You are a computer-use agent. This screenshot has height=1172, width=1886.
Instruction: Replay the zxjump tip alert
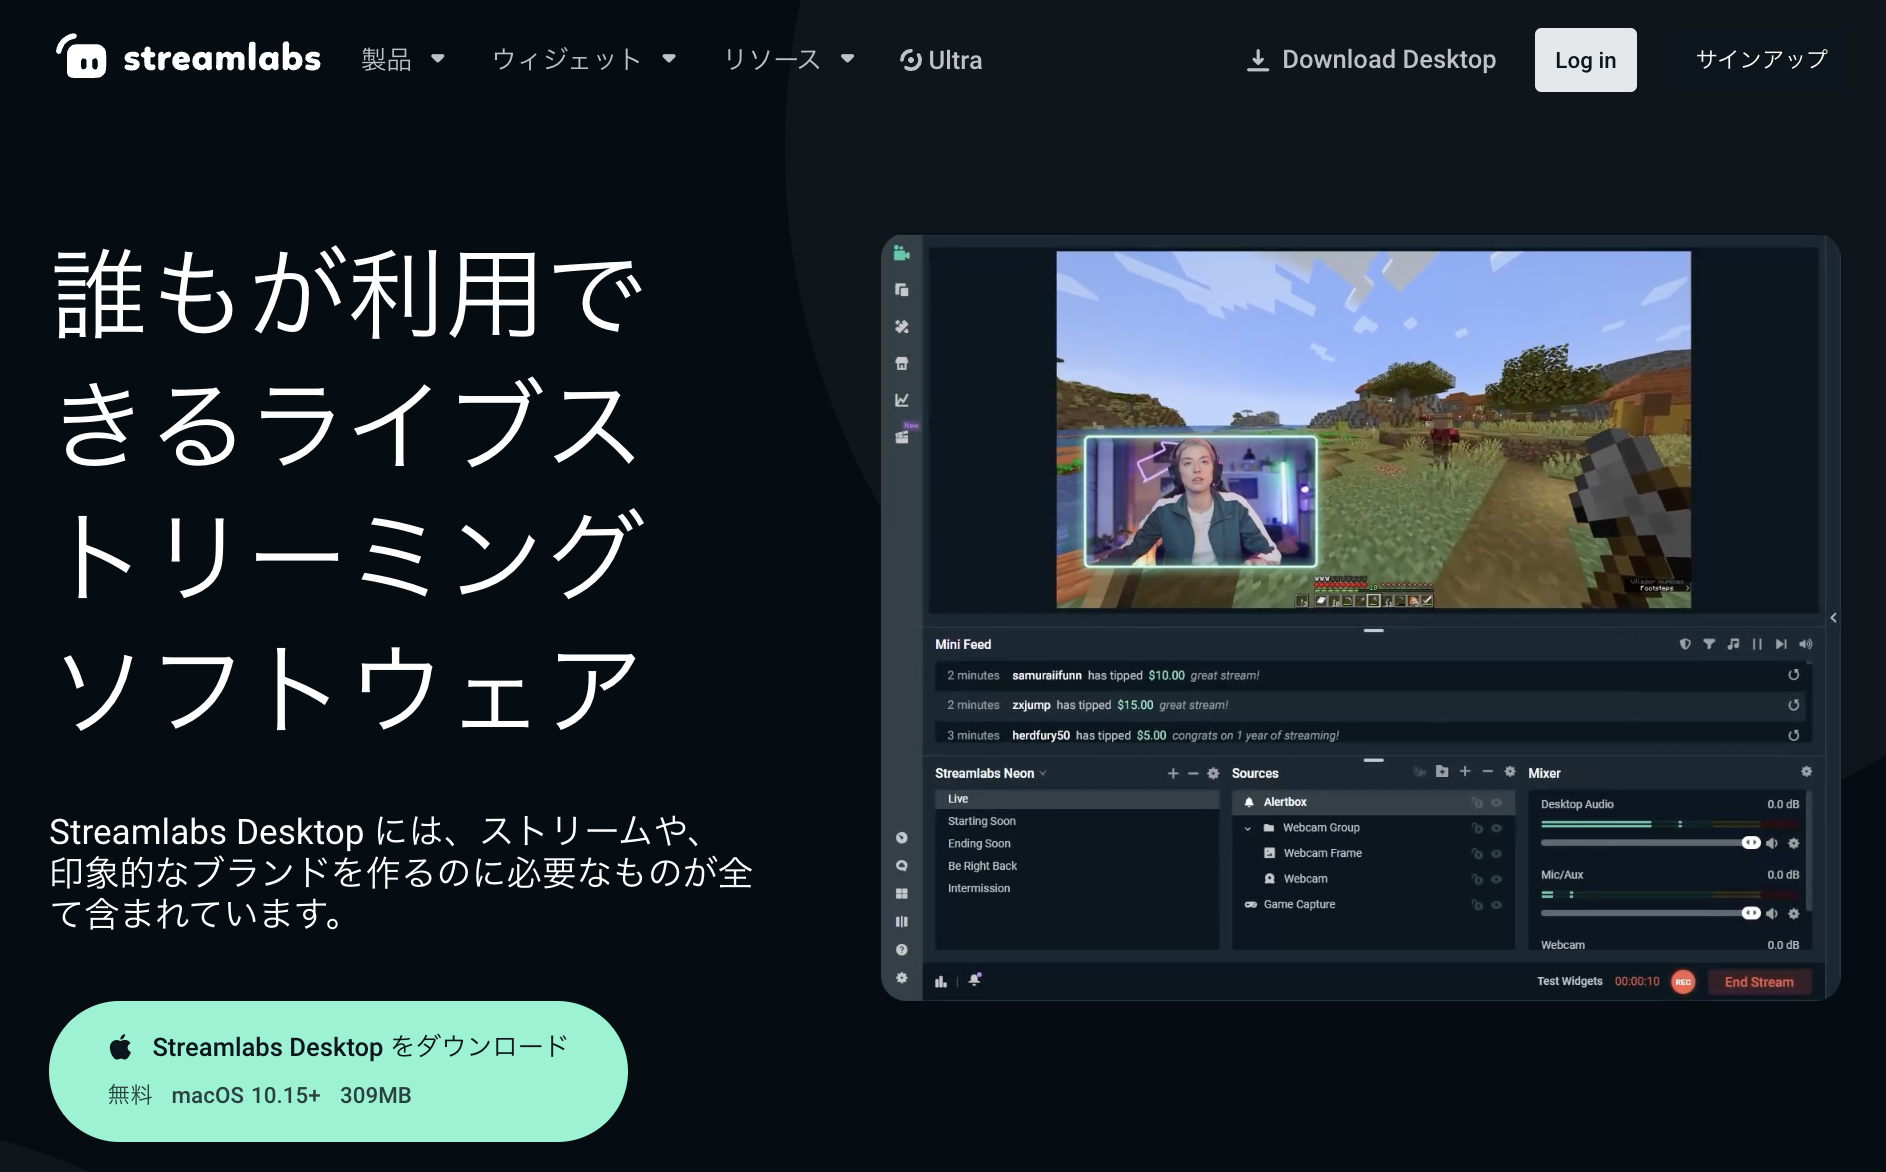tap(1794, 705)
